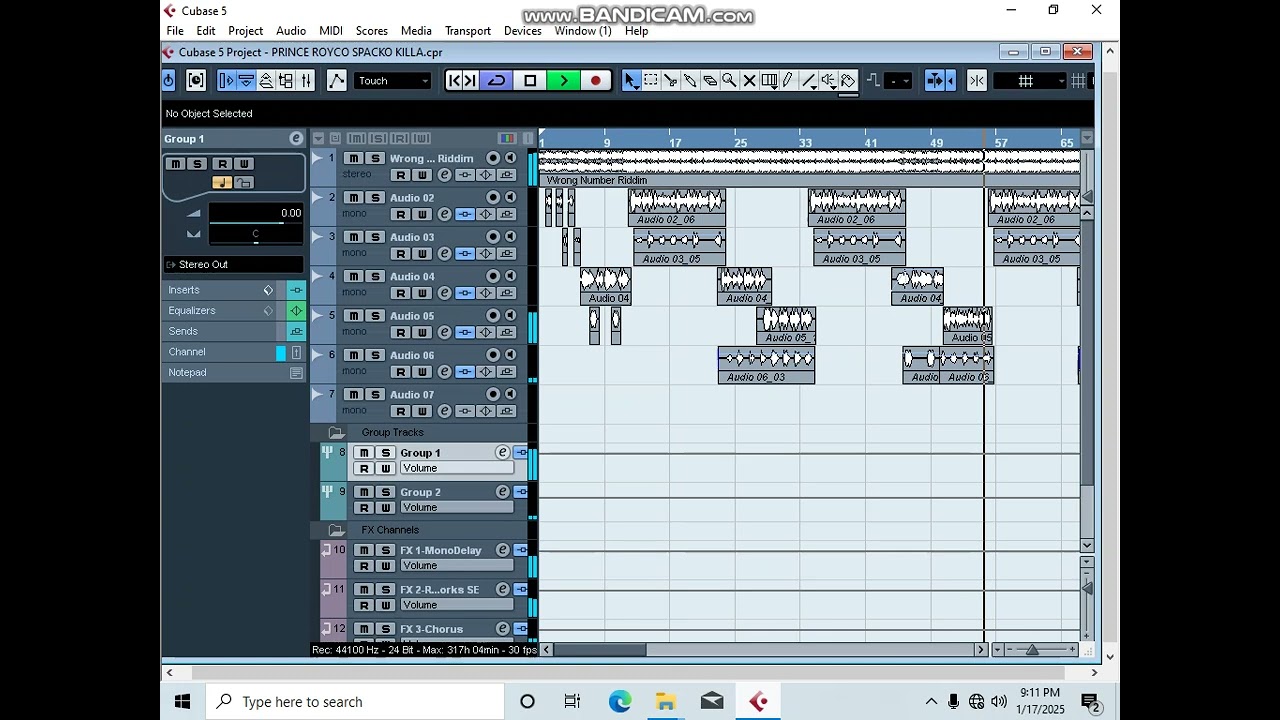
Task: Open Group 1 Volume automation parameter dropdown
Action: pyautogui.click(x=457, y=469)
